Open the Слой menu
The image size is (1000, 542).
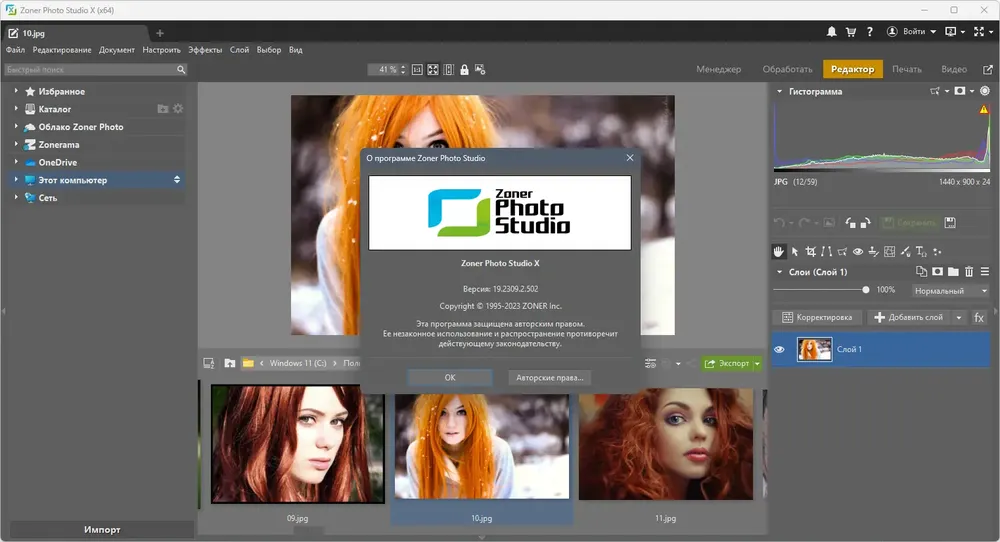coord(239,50)
